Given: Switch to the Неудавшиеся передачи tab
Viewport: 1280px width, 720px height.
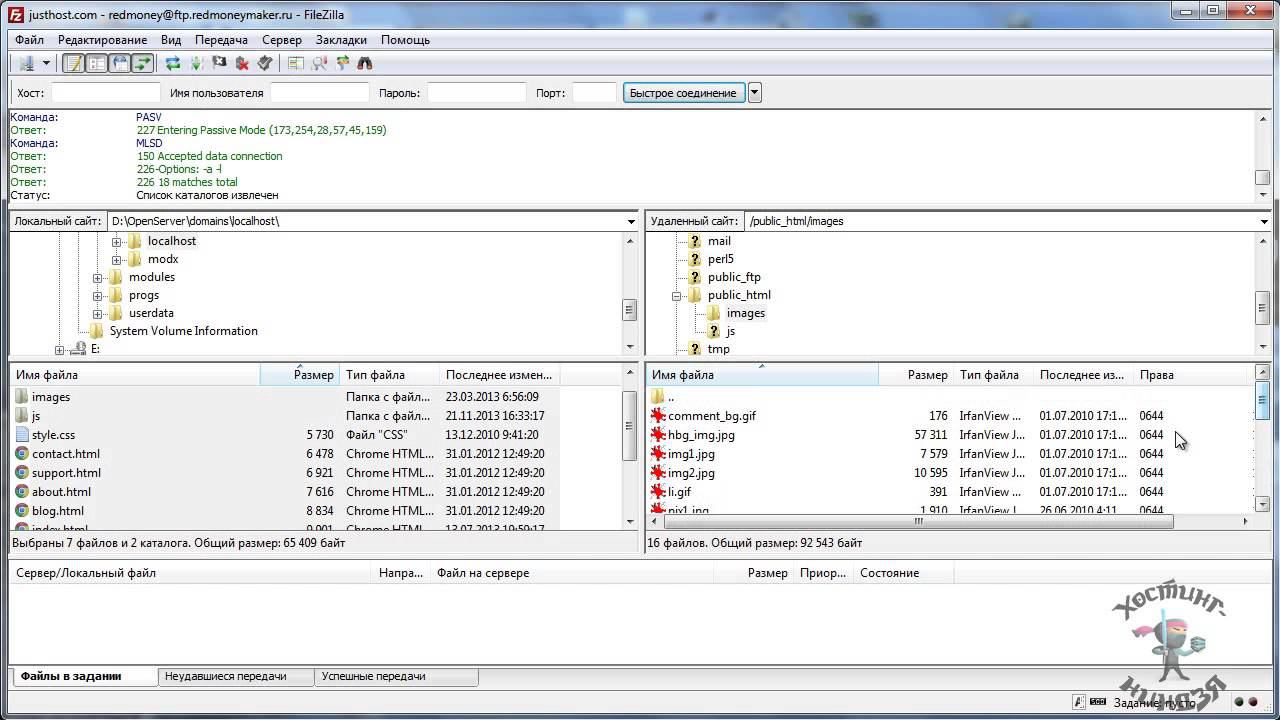Looking at the screenshot, I should pyautogui.click(x=226, y=676).
